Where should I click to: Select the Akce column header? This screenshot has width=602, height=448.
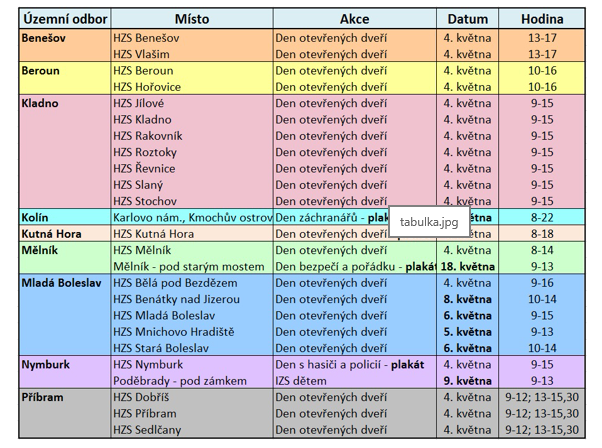(354, 19)
